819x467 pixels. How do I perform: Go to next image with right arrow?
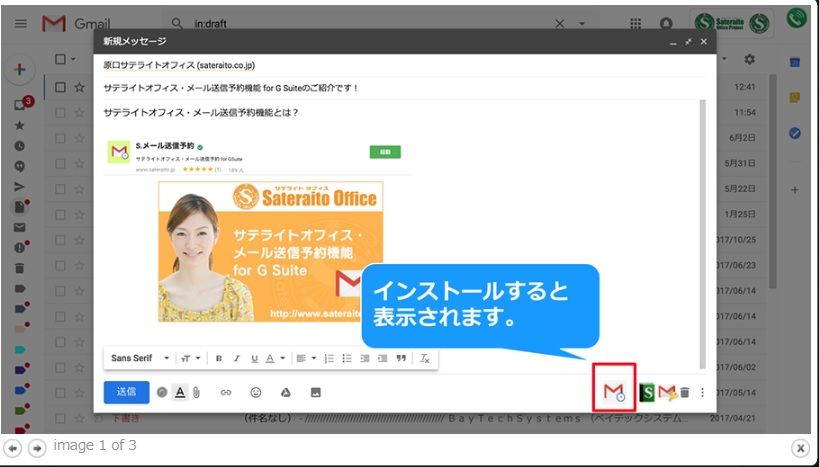[37, 448]
